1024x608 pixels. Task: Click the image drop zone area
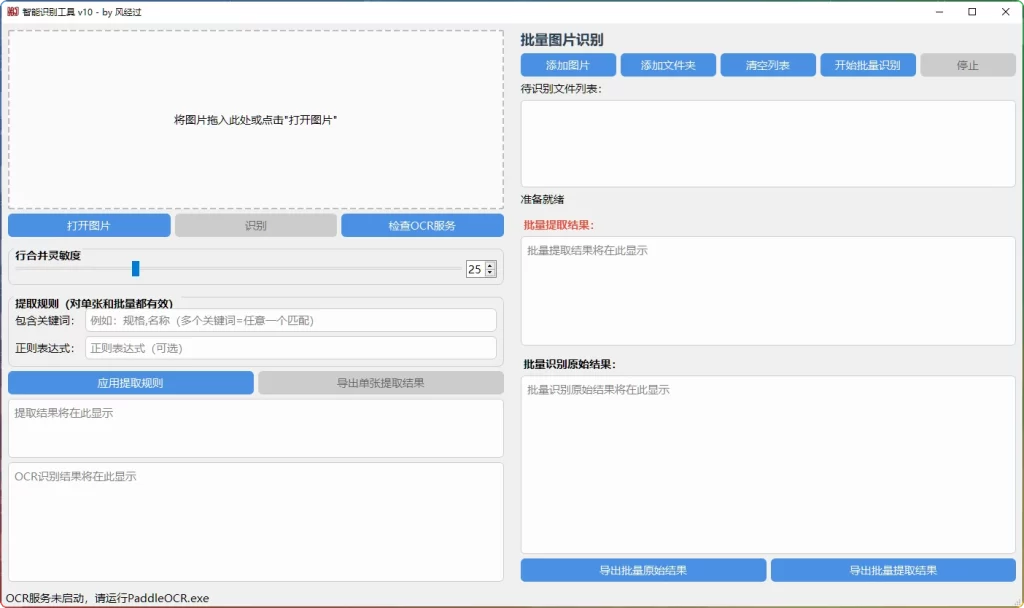(x=256, y=119)
